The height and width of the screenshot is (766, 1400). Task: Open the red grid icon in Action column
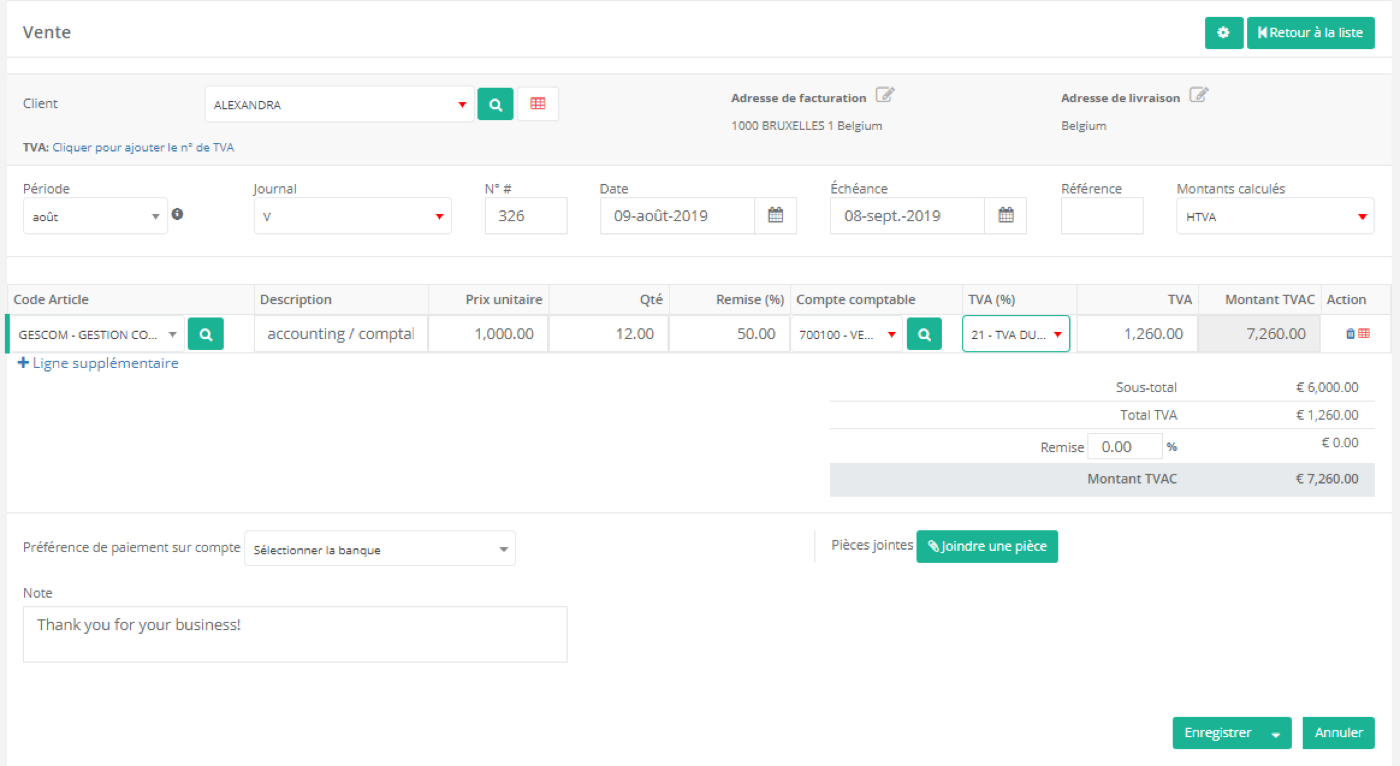[x=1364, y=334]
